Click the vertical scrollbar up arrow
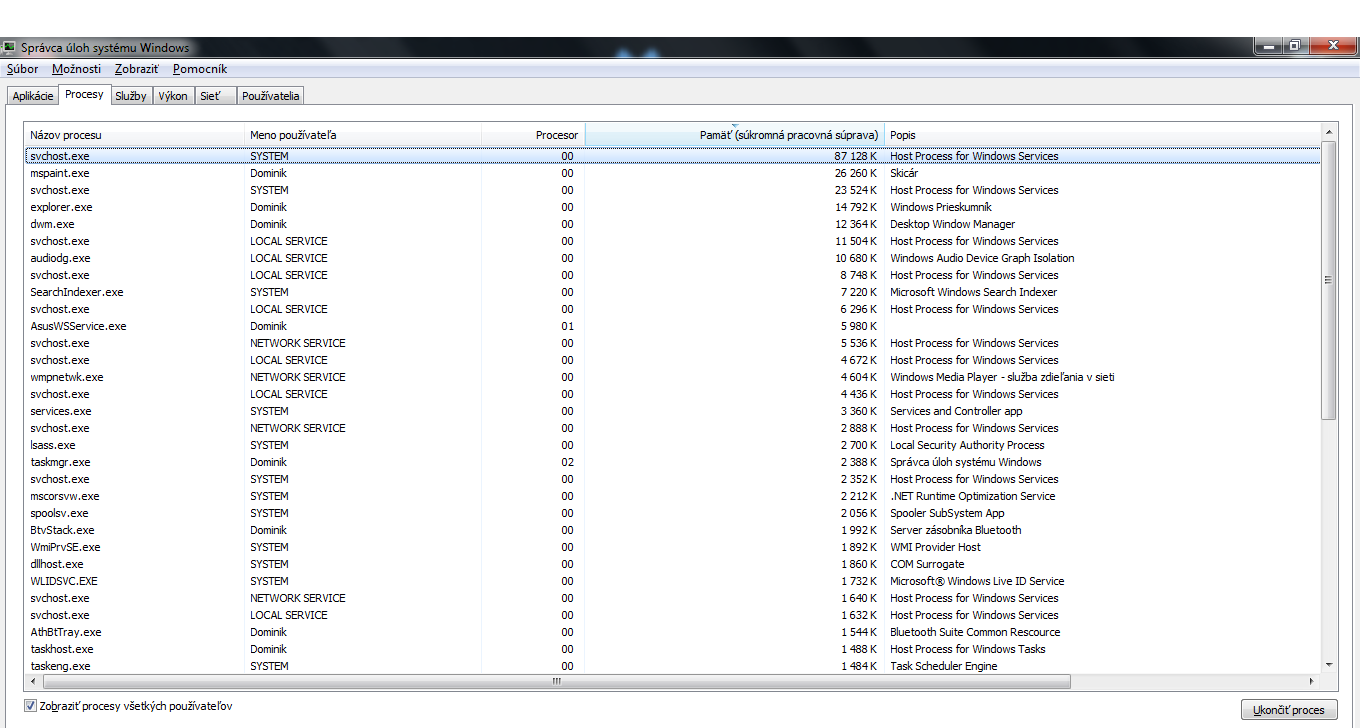Image resolution: width=1360 pixels, height=728 pixels. 1328,132
